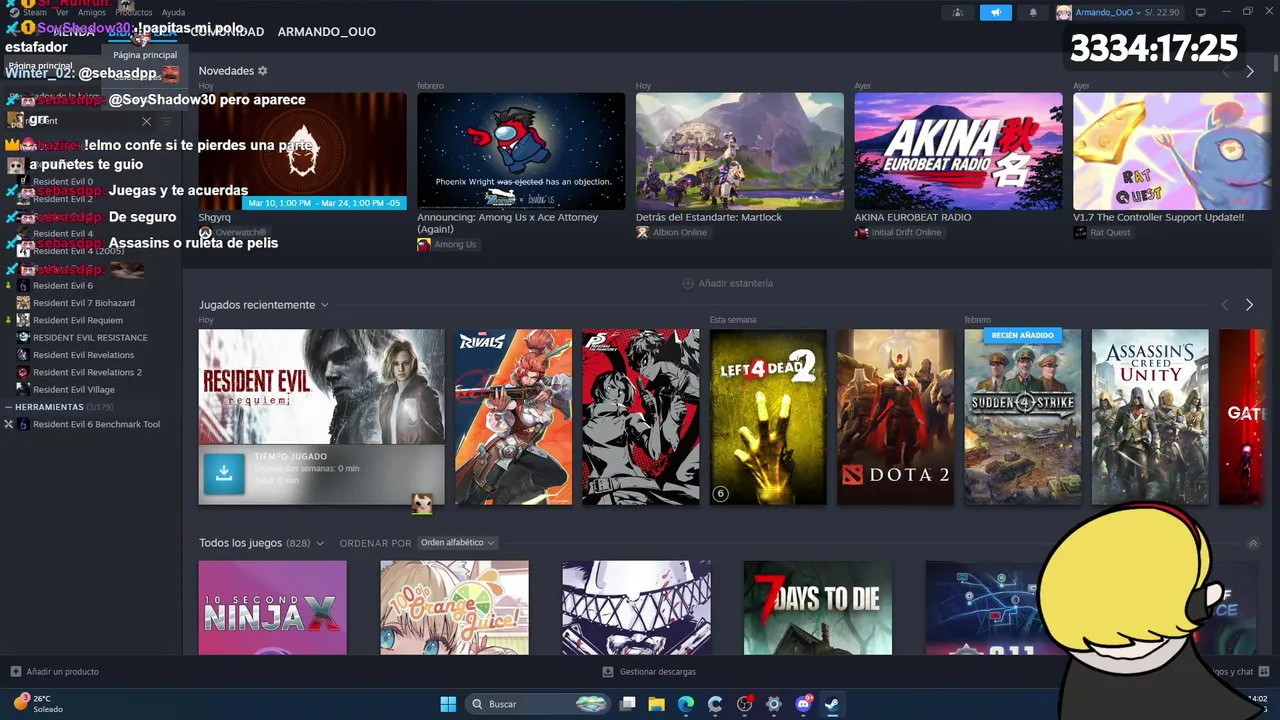This screenshot has width=1280, height=720.
Task: Open the Detrás del Estandarte: Martlock article
Action: (739, 152)
